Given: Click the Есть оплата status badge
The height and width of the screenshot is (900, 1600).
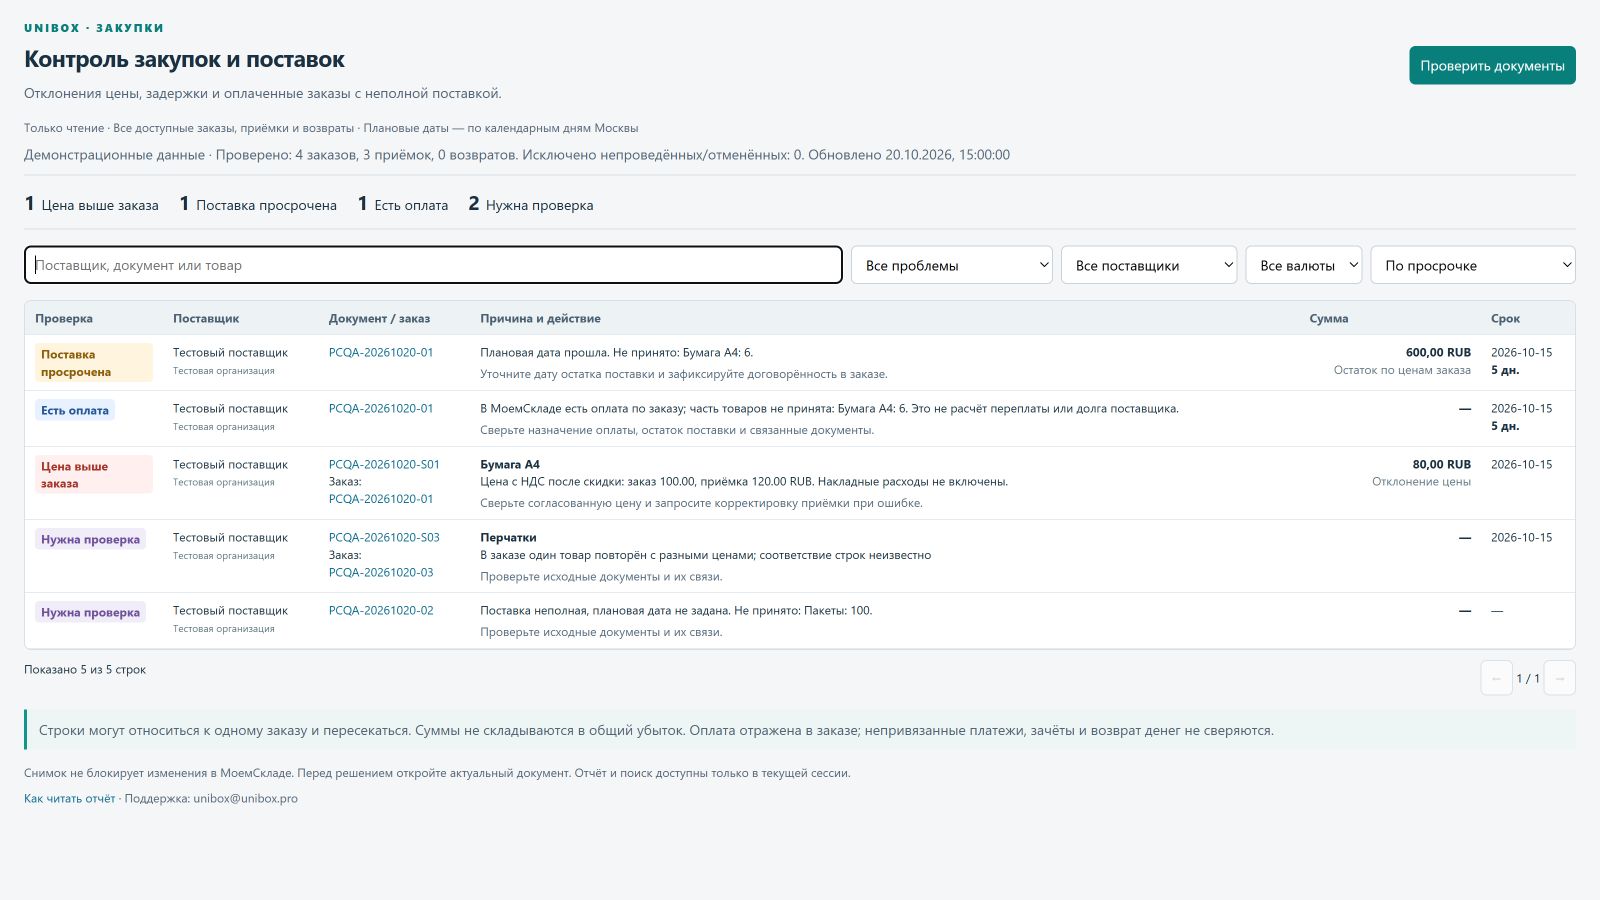Looking at the screenshot, I should pos(75,410).
